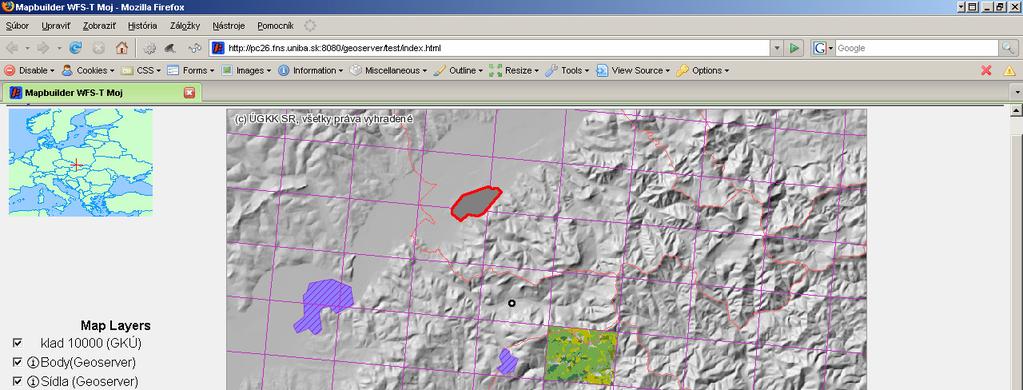This screenshot has width=1023, height=390.
Task: Click the info icon next to Body(Geoserver)
Action: [x=33, y=363]
